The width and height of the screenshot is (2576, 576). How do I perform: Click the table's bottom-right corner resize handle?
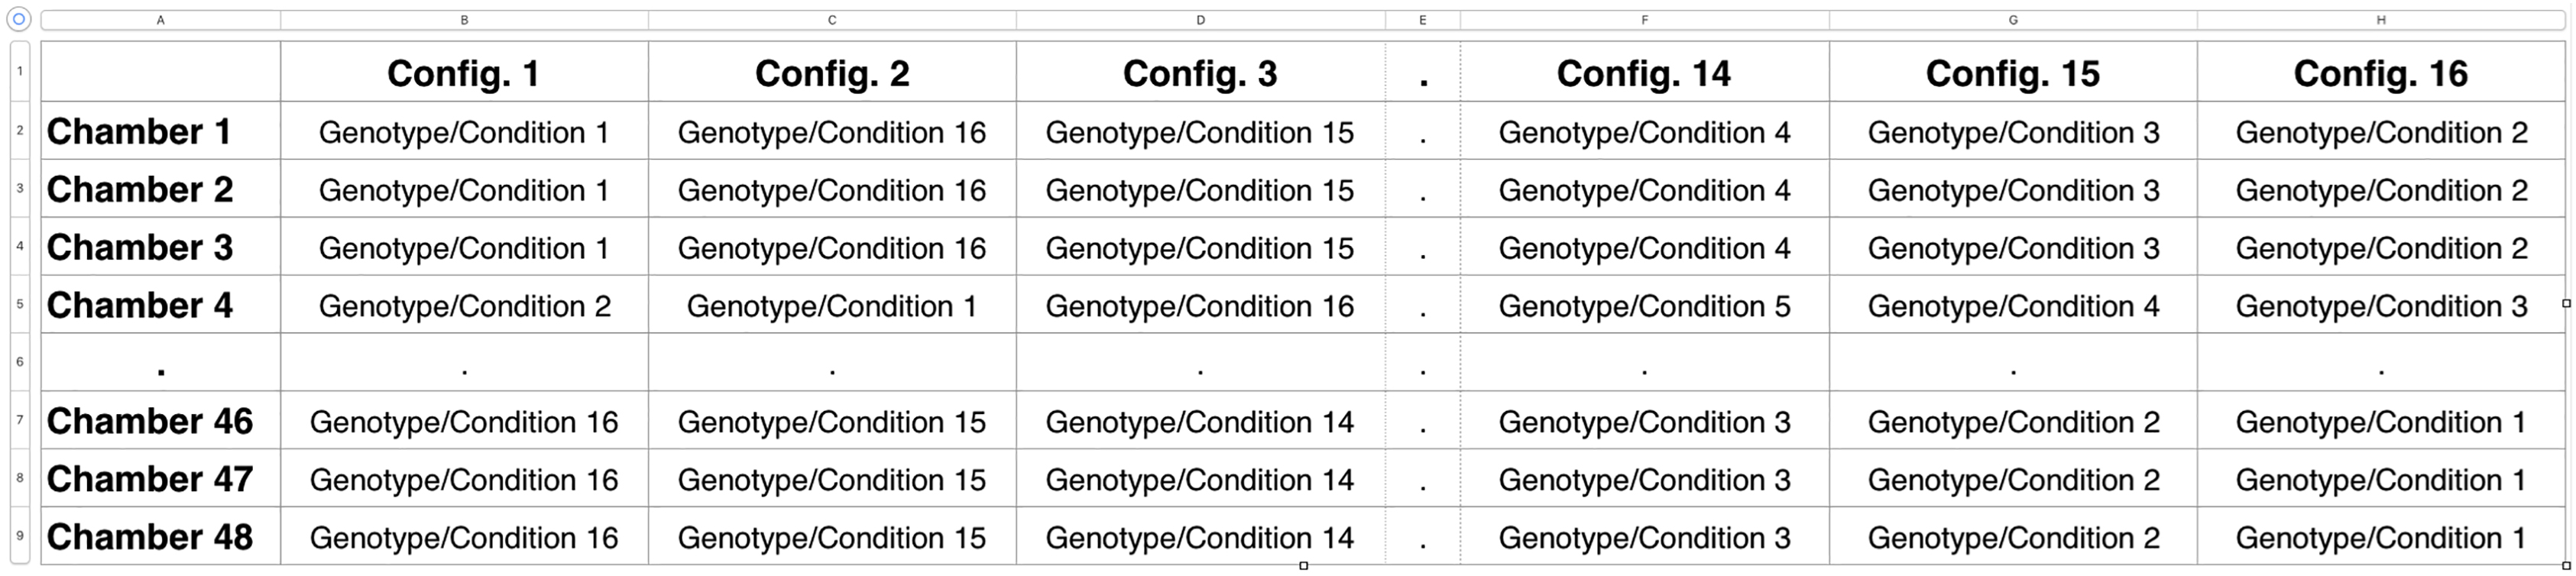[x=2566, y=566]
